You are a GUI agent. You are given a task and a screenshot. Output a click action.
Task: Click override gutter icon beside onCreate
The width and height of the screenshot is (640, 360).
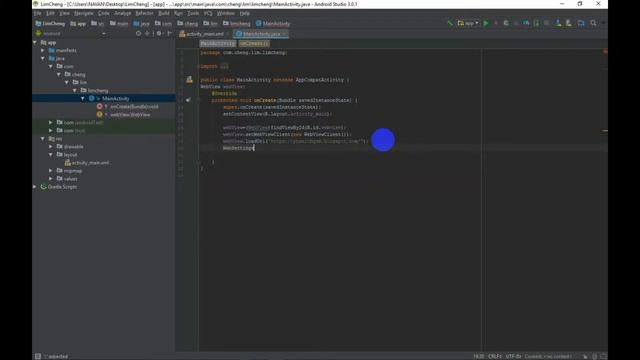click(188, 100)
